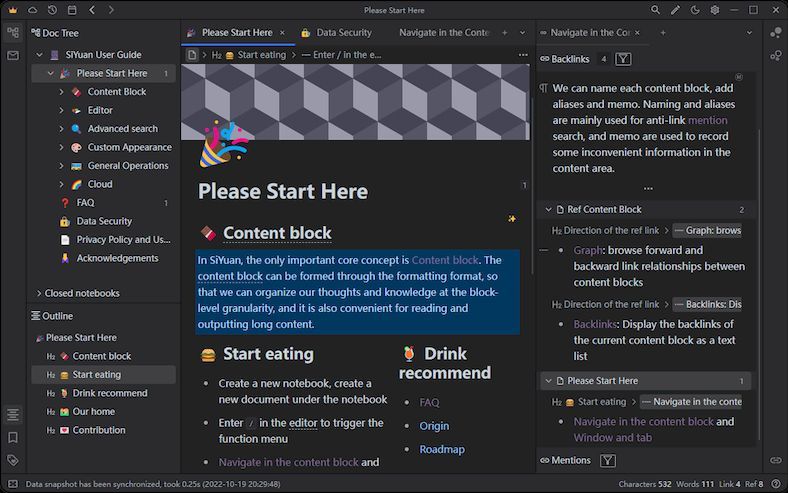The height and width of the screenshot is (493, 788).
Task: Open Privacy Policy document in tree
Action: tap(104, 240)
